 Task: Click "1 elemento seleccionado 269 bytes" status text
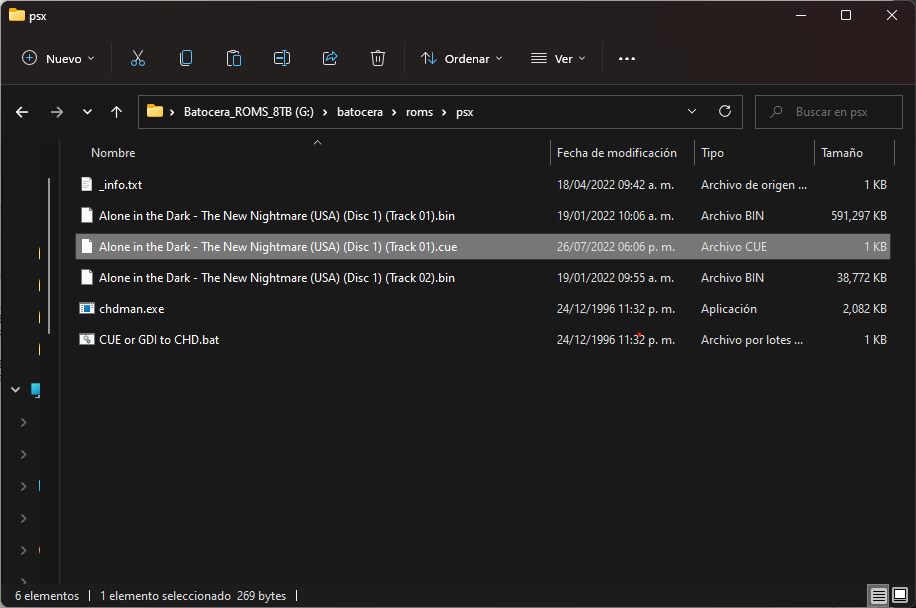193,596
